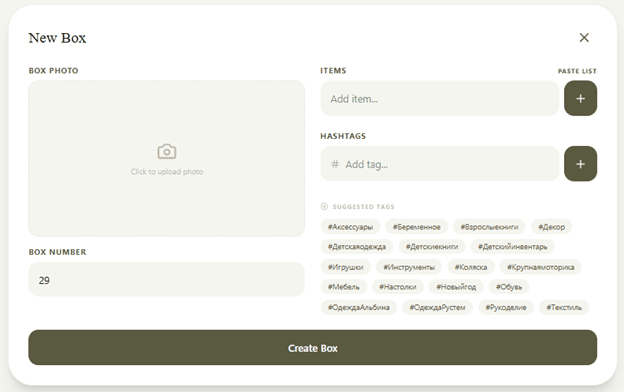Select the #Коляска suggested tag

point(471,267)
